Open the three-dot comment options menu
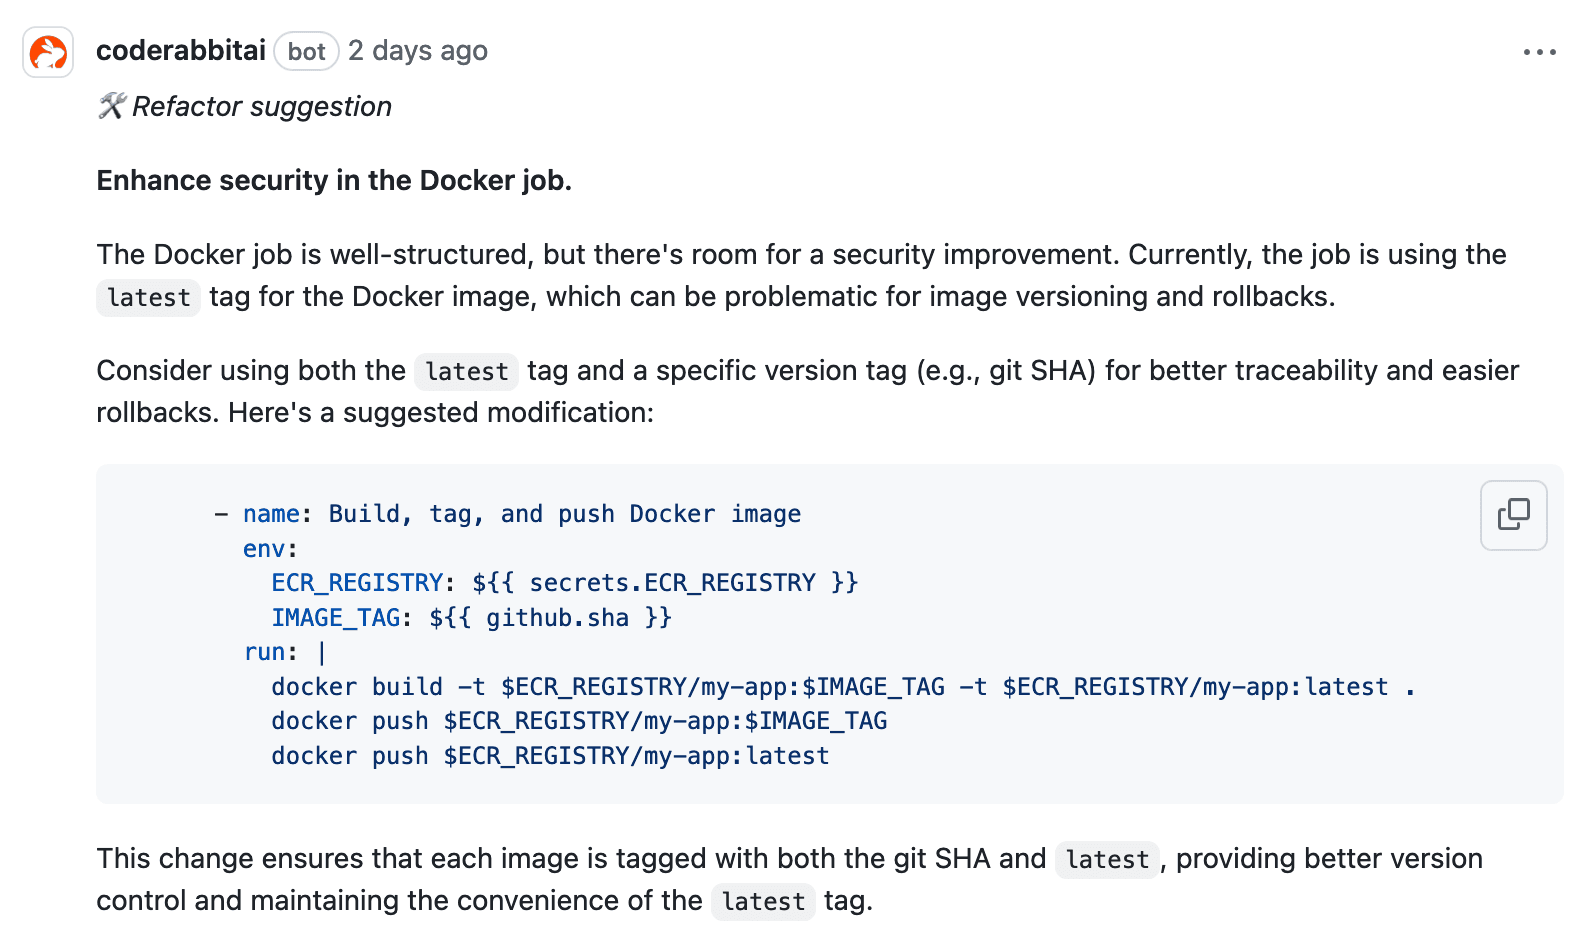Screen dimensions: 1586x928 pos(1539,52)
